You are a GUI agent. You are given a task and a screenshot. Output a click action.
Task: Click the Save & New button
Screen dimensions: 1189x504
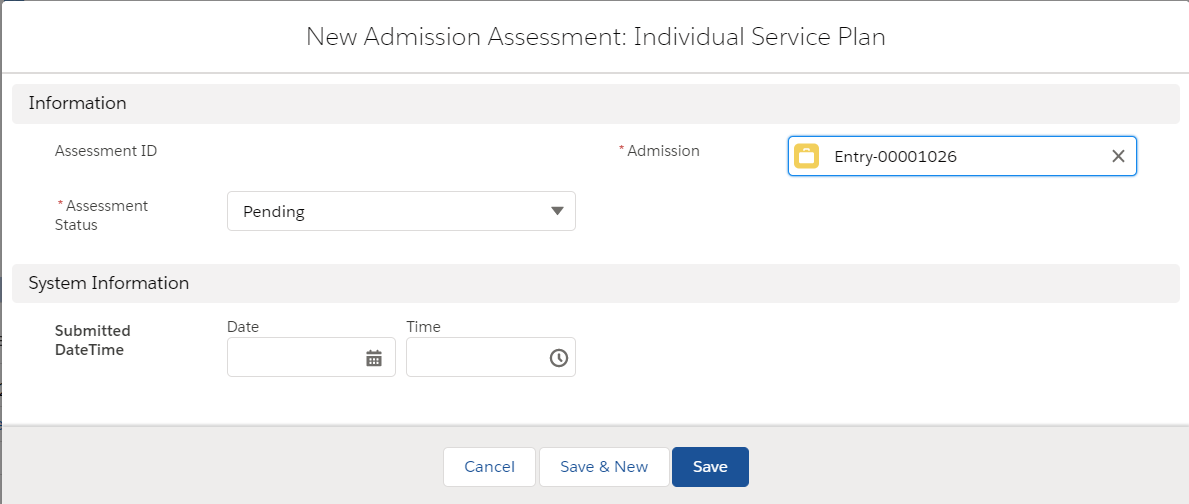(x=604, y=467)
